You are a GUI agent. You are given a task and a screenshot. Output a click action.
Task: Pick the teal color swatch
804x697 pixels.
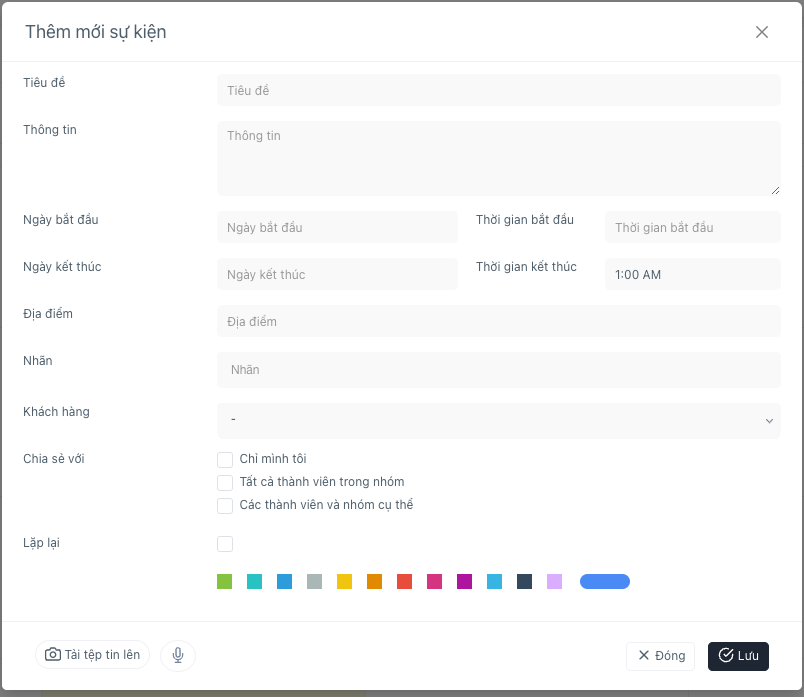(x=254, y=582)
